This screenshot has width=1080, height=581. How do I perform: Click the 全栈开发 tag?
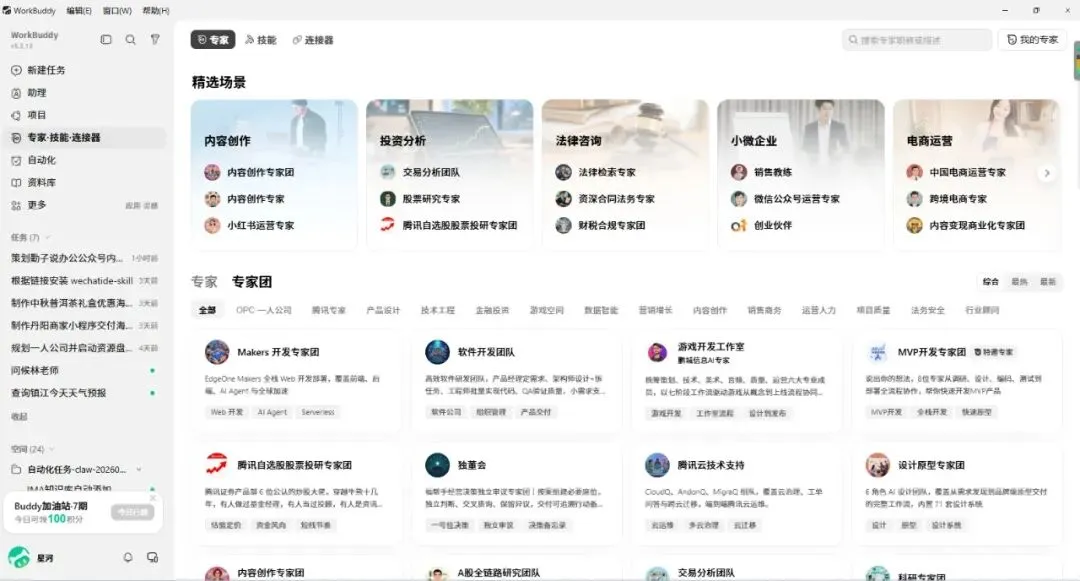(x=931, y=412)
